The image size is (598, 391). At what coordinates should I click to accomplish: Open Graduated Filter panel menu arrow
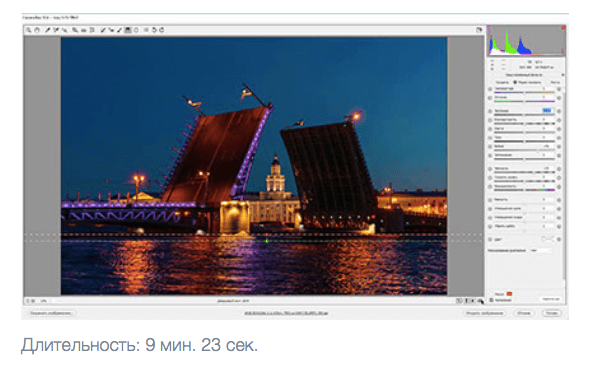coord(563,75)
